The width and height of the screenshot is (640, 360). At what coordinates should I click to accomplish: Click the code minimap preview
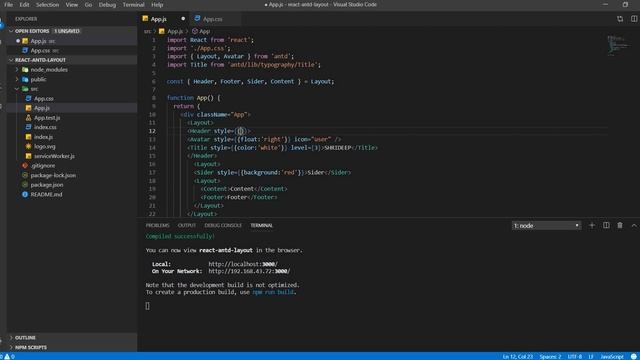(x=618, y=45)
